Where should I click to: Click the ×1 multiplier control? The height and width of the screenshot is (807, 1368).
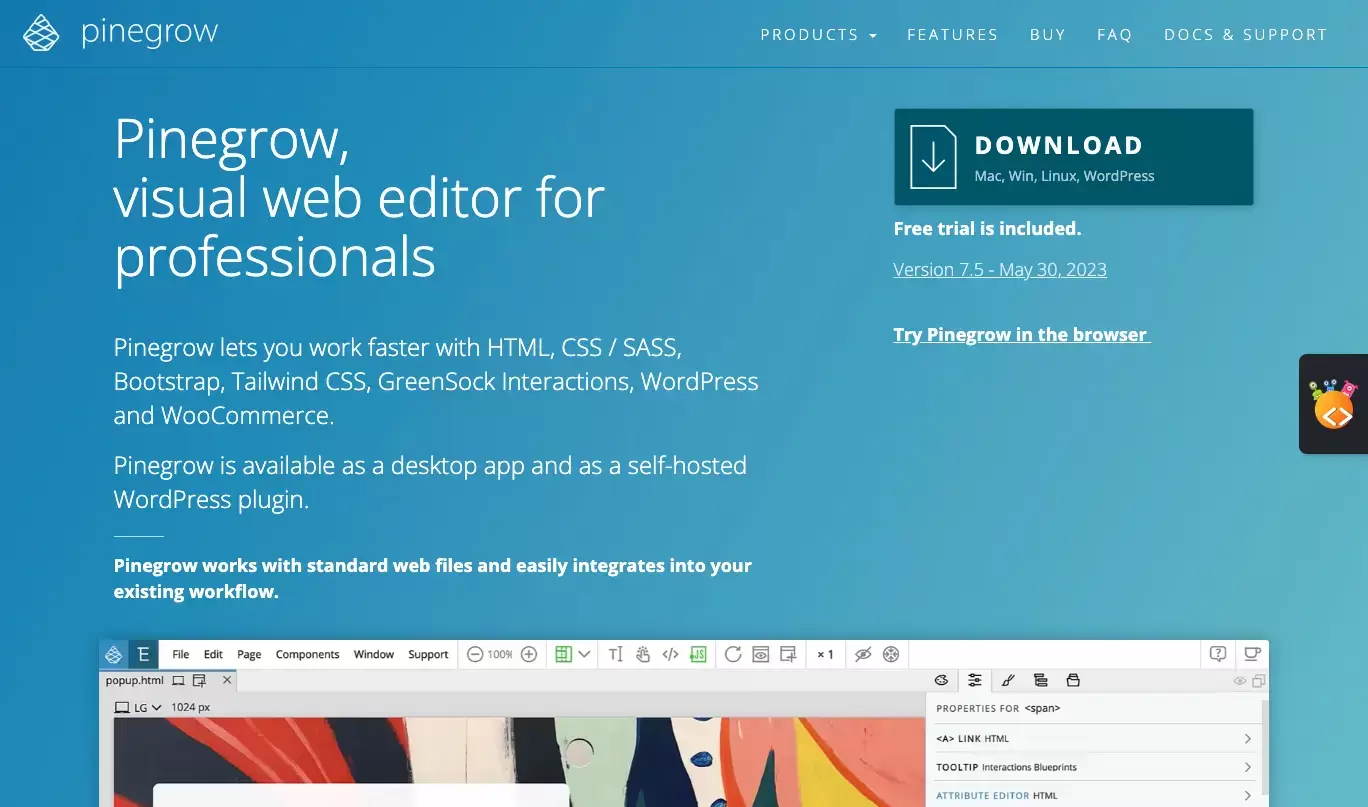click(x=825, y=654)
